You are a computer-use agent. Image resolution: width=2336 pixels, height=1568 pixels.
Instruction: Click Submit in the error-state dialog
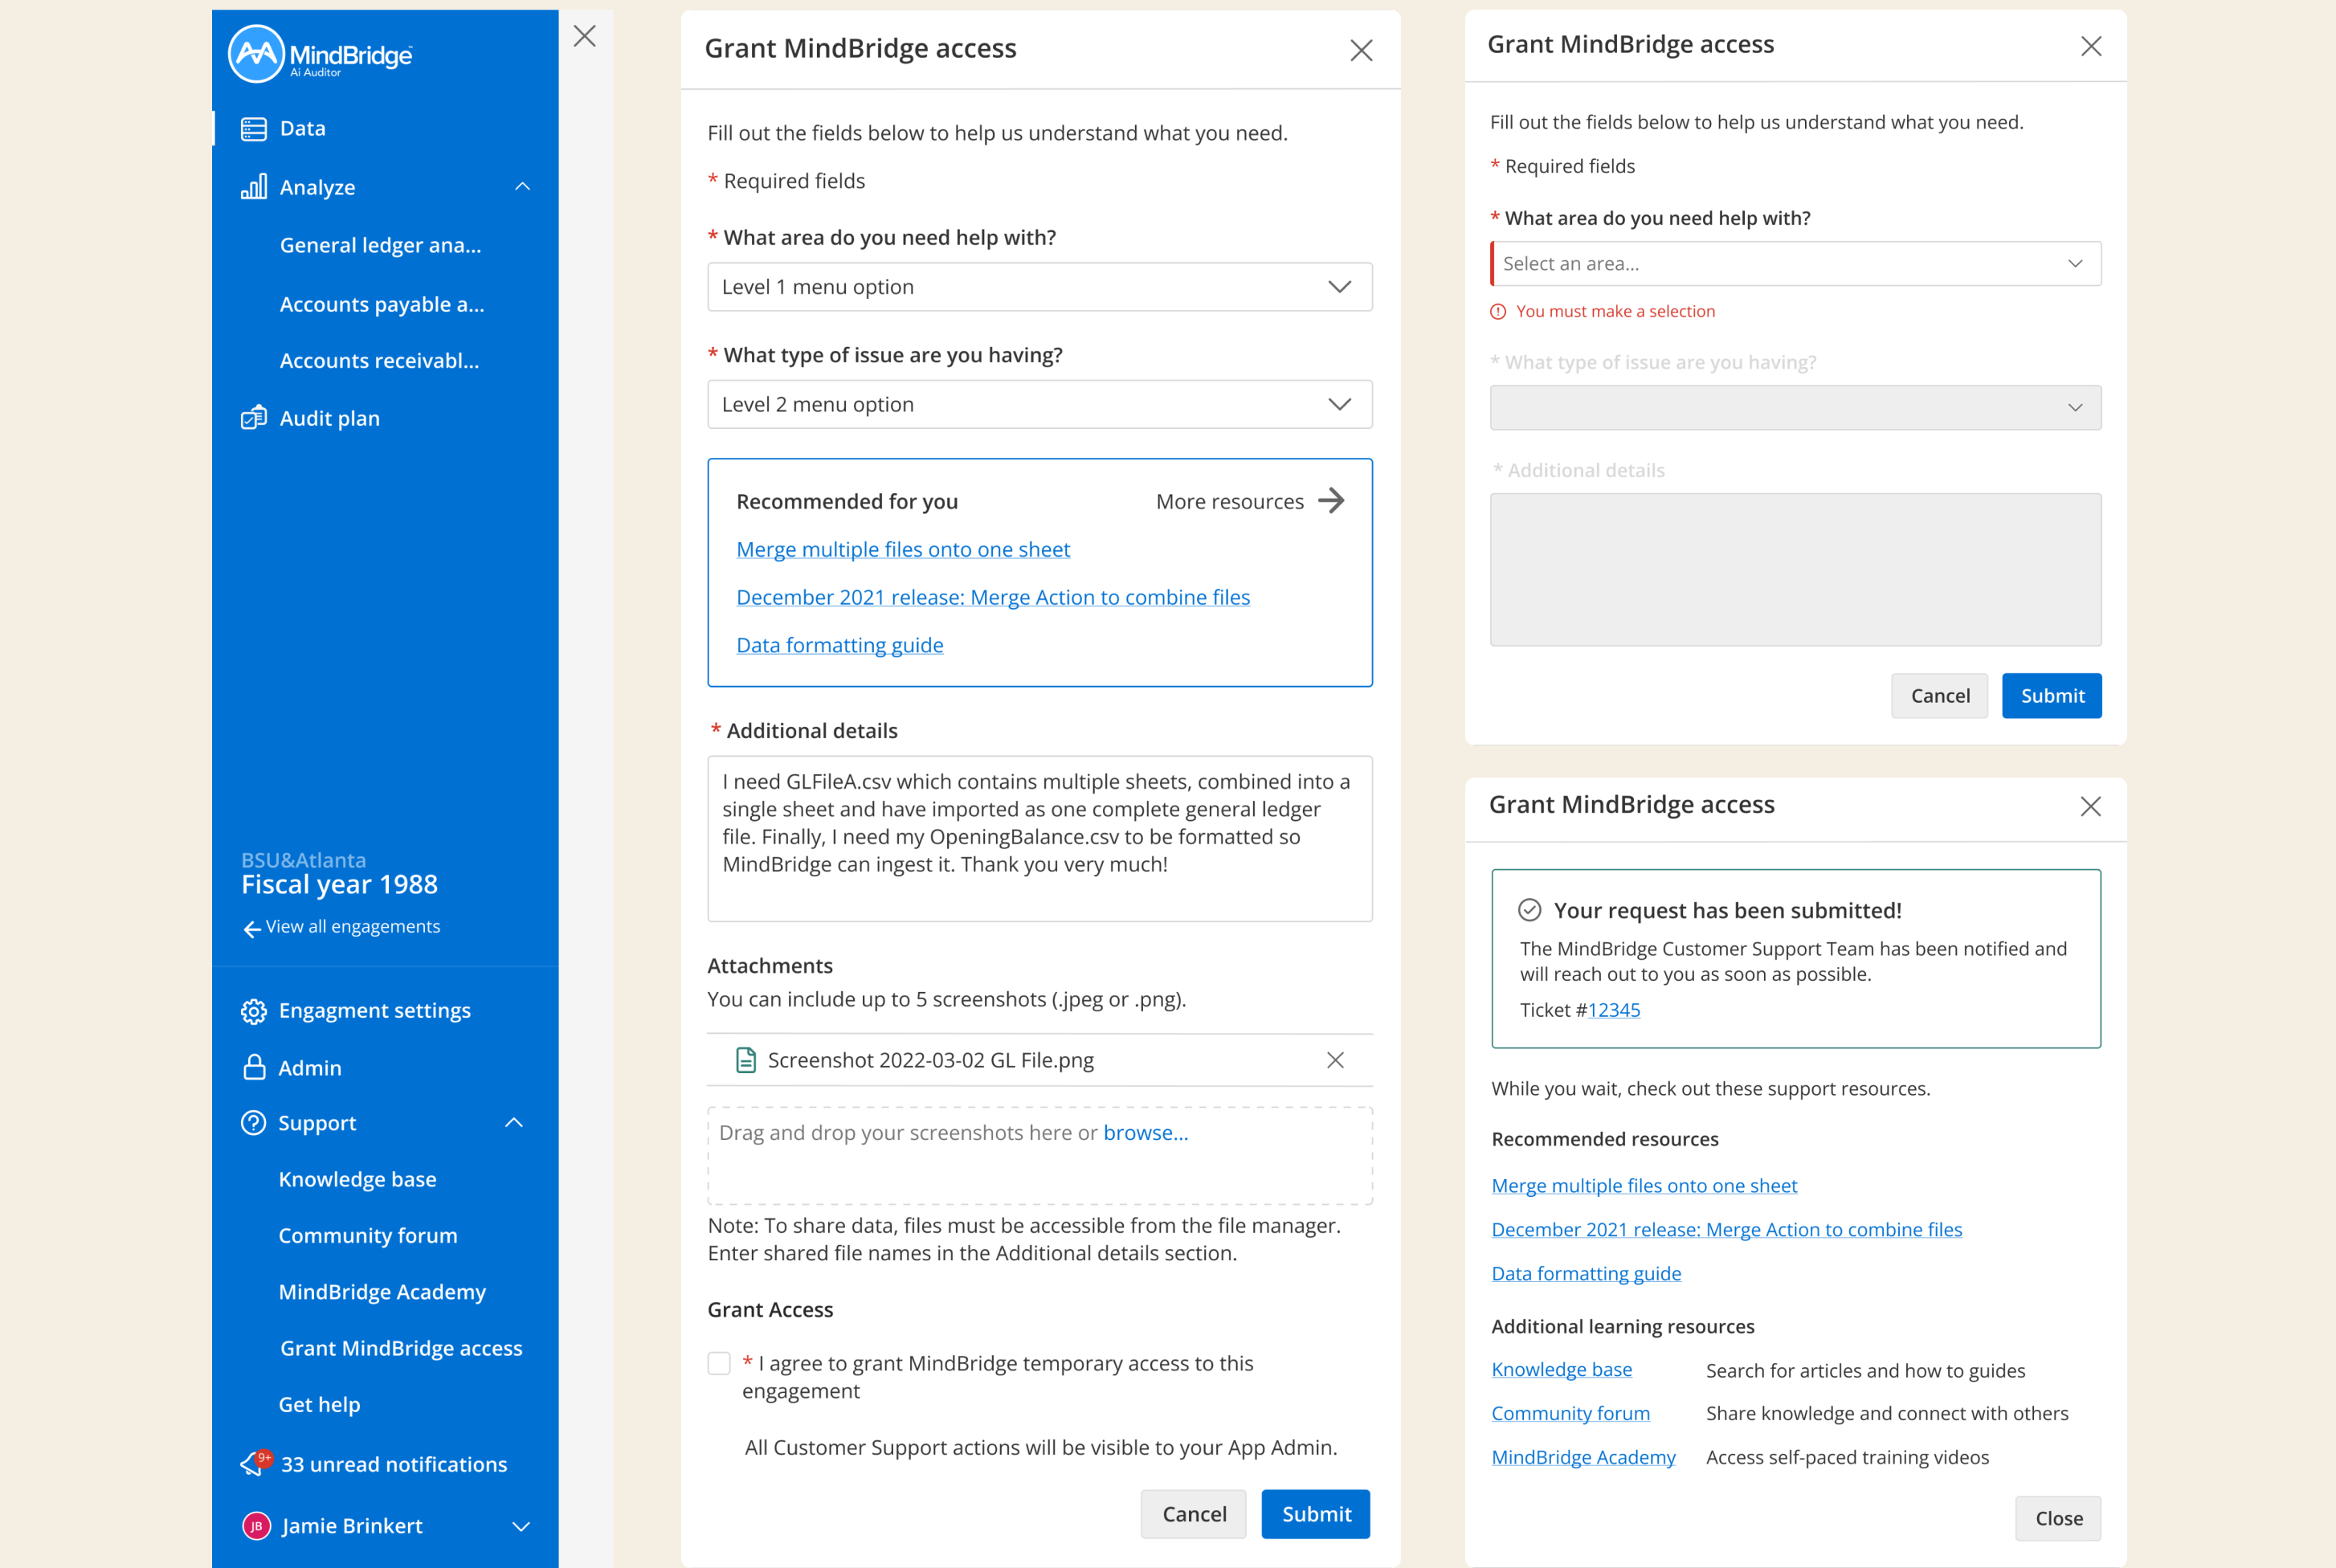[x=2052, y=696]
